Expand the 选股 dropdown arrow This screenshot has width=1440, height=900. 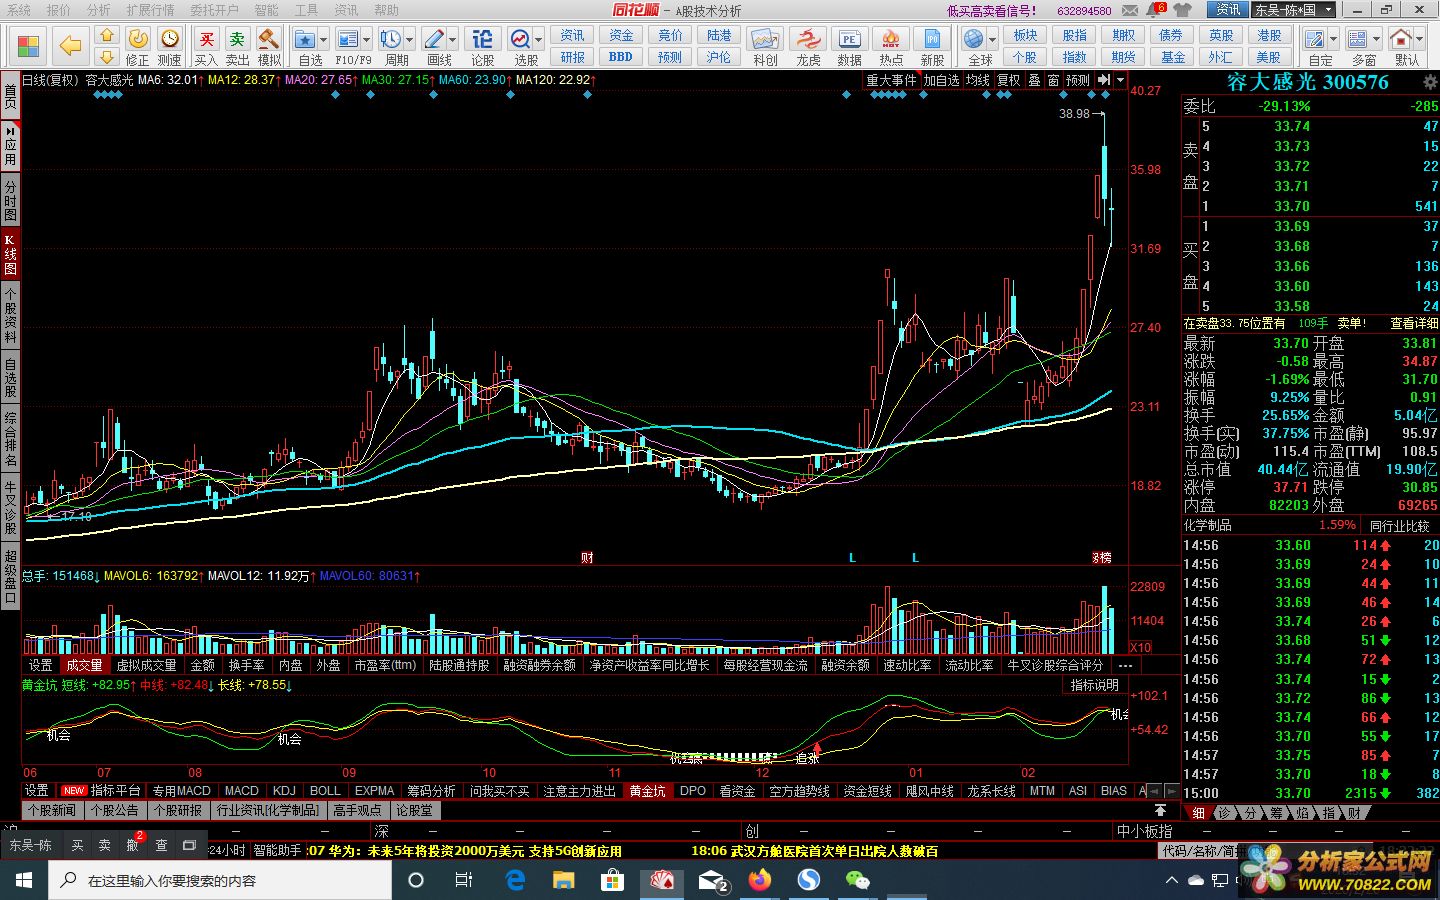click(539, 41)
